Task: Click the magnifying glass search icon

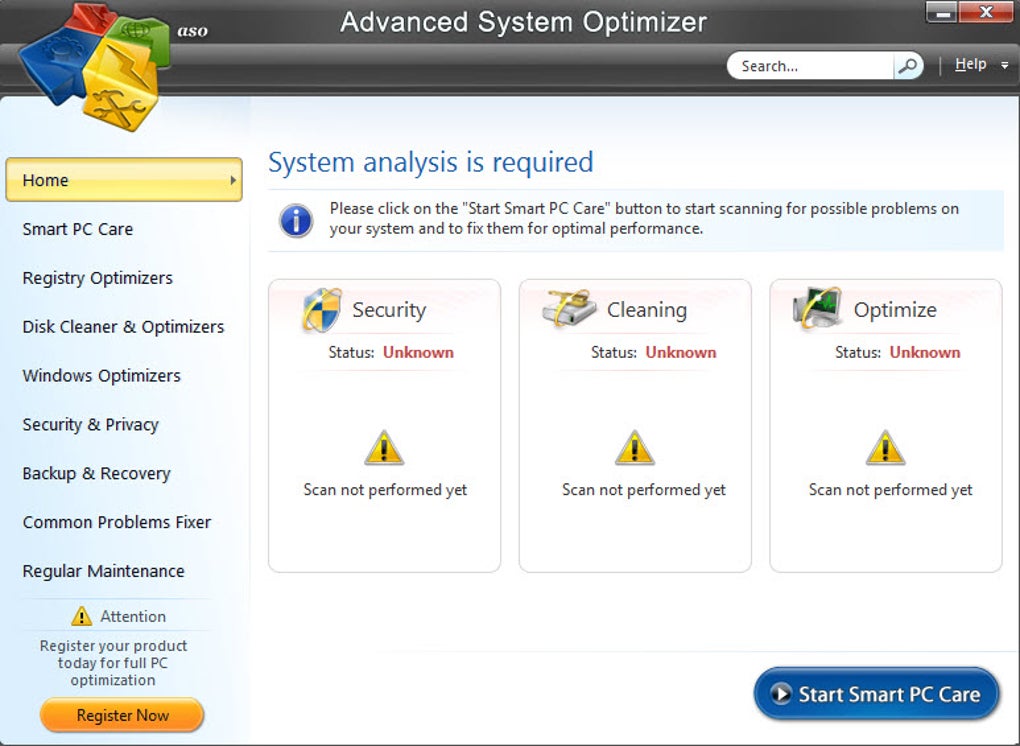Action: click(x=907, y=66)
